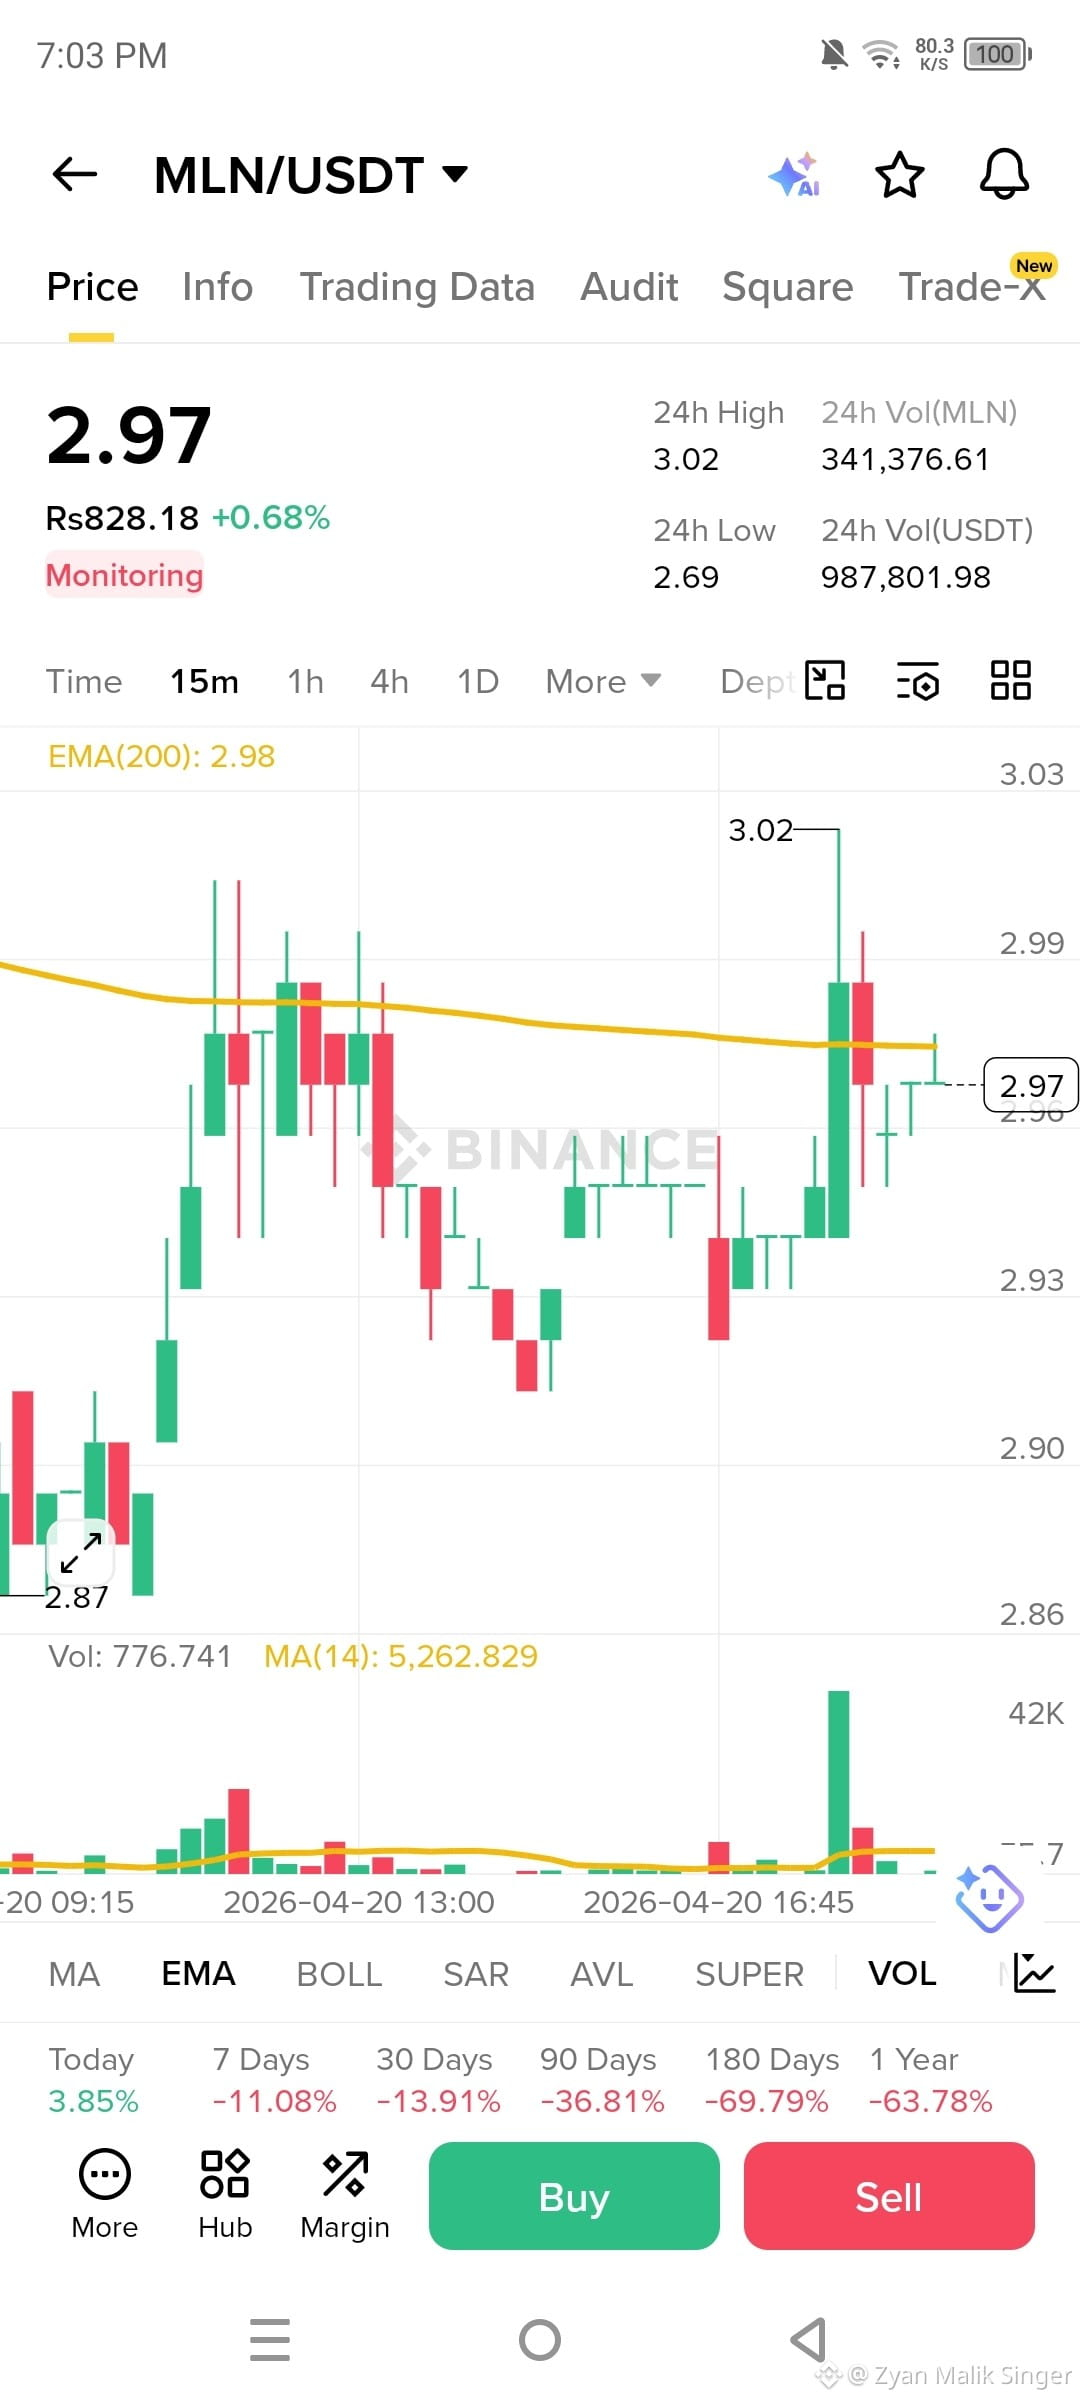Screen dimensions: 1080x2400
Task: Toggle the VOL sub-indicator
Action: [902, 1974]
